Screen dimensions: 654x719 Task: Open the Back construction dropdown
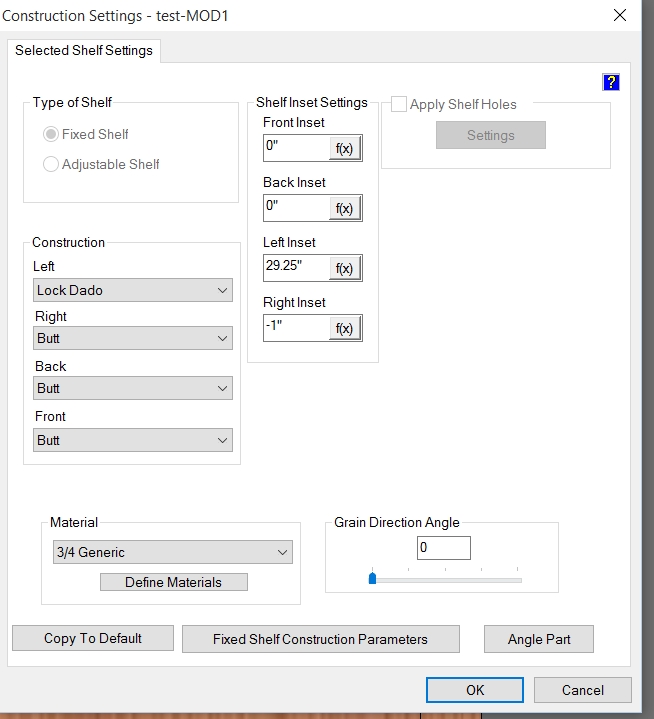133,388
